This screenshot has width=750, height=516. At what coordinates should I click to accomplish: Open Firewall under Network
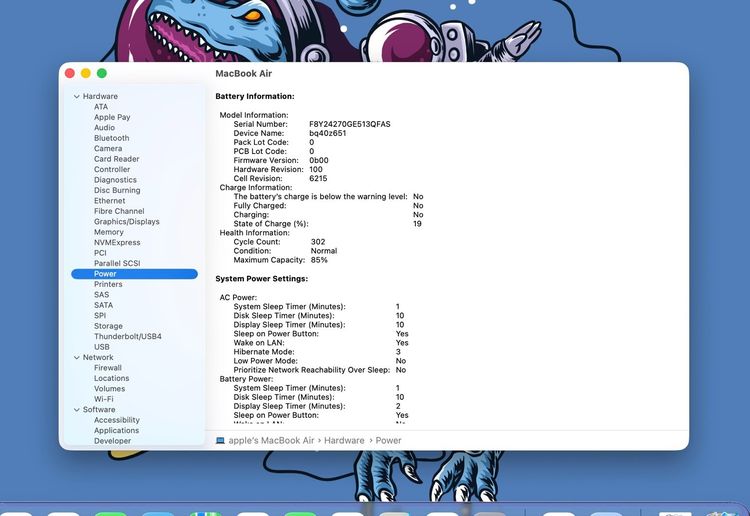pos(108,368)
